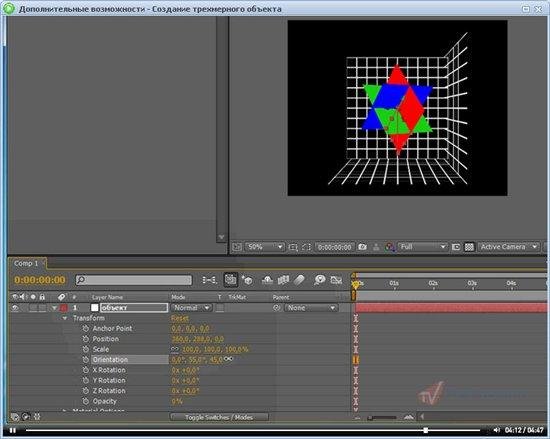Click the timeline layer search field
550x439 pixels.
point(134,280)
